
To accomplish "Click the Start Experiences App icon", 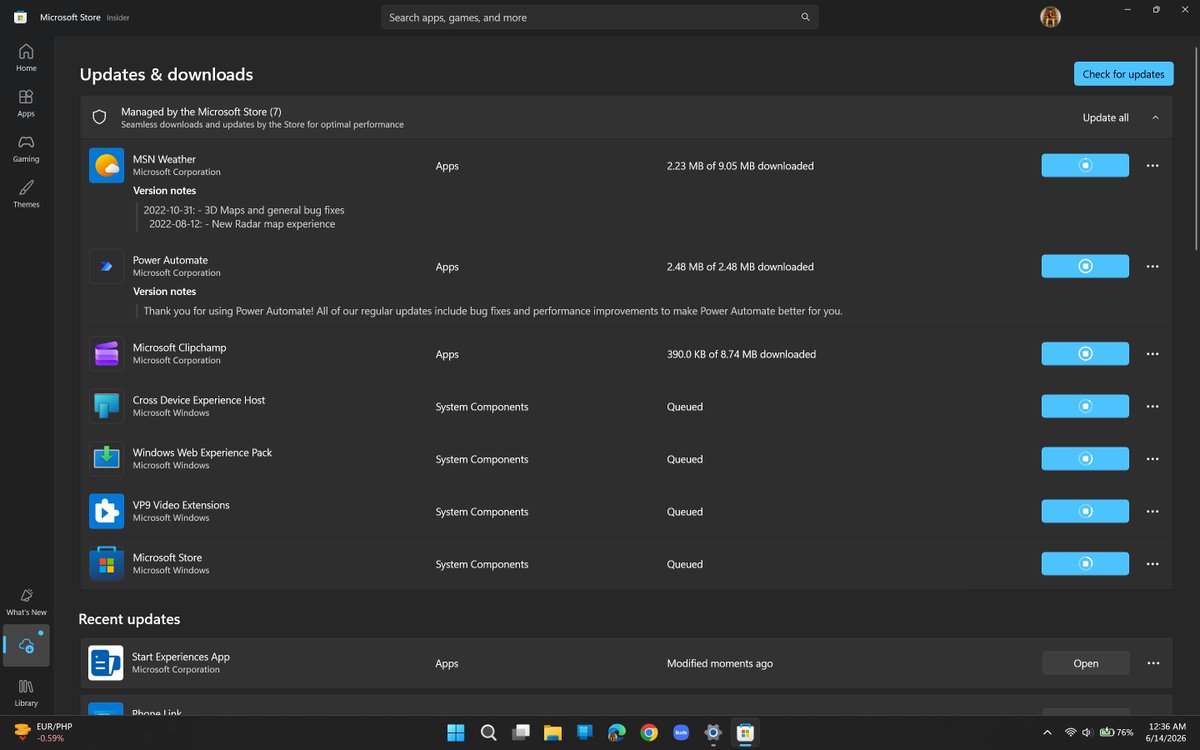I will [x=106, y=663].
